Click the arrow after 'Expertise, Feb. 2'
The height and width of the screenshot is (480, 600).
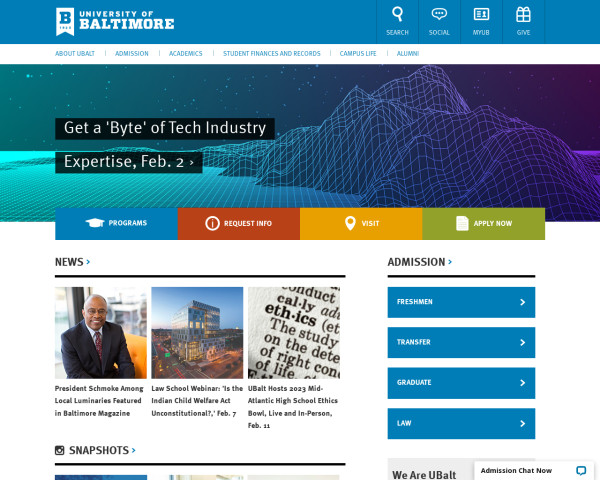pos(191,163)
